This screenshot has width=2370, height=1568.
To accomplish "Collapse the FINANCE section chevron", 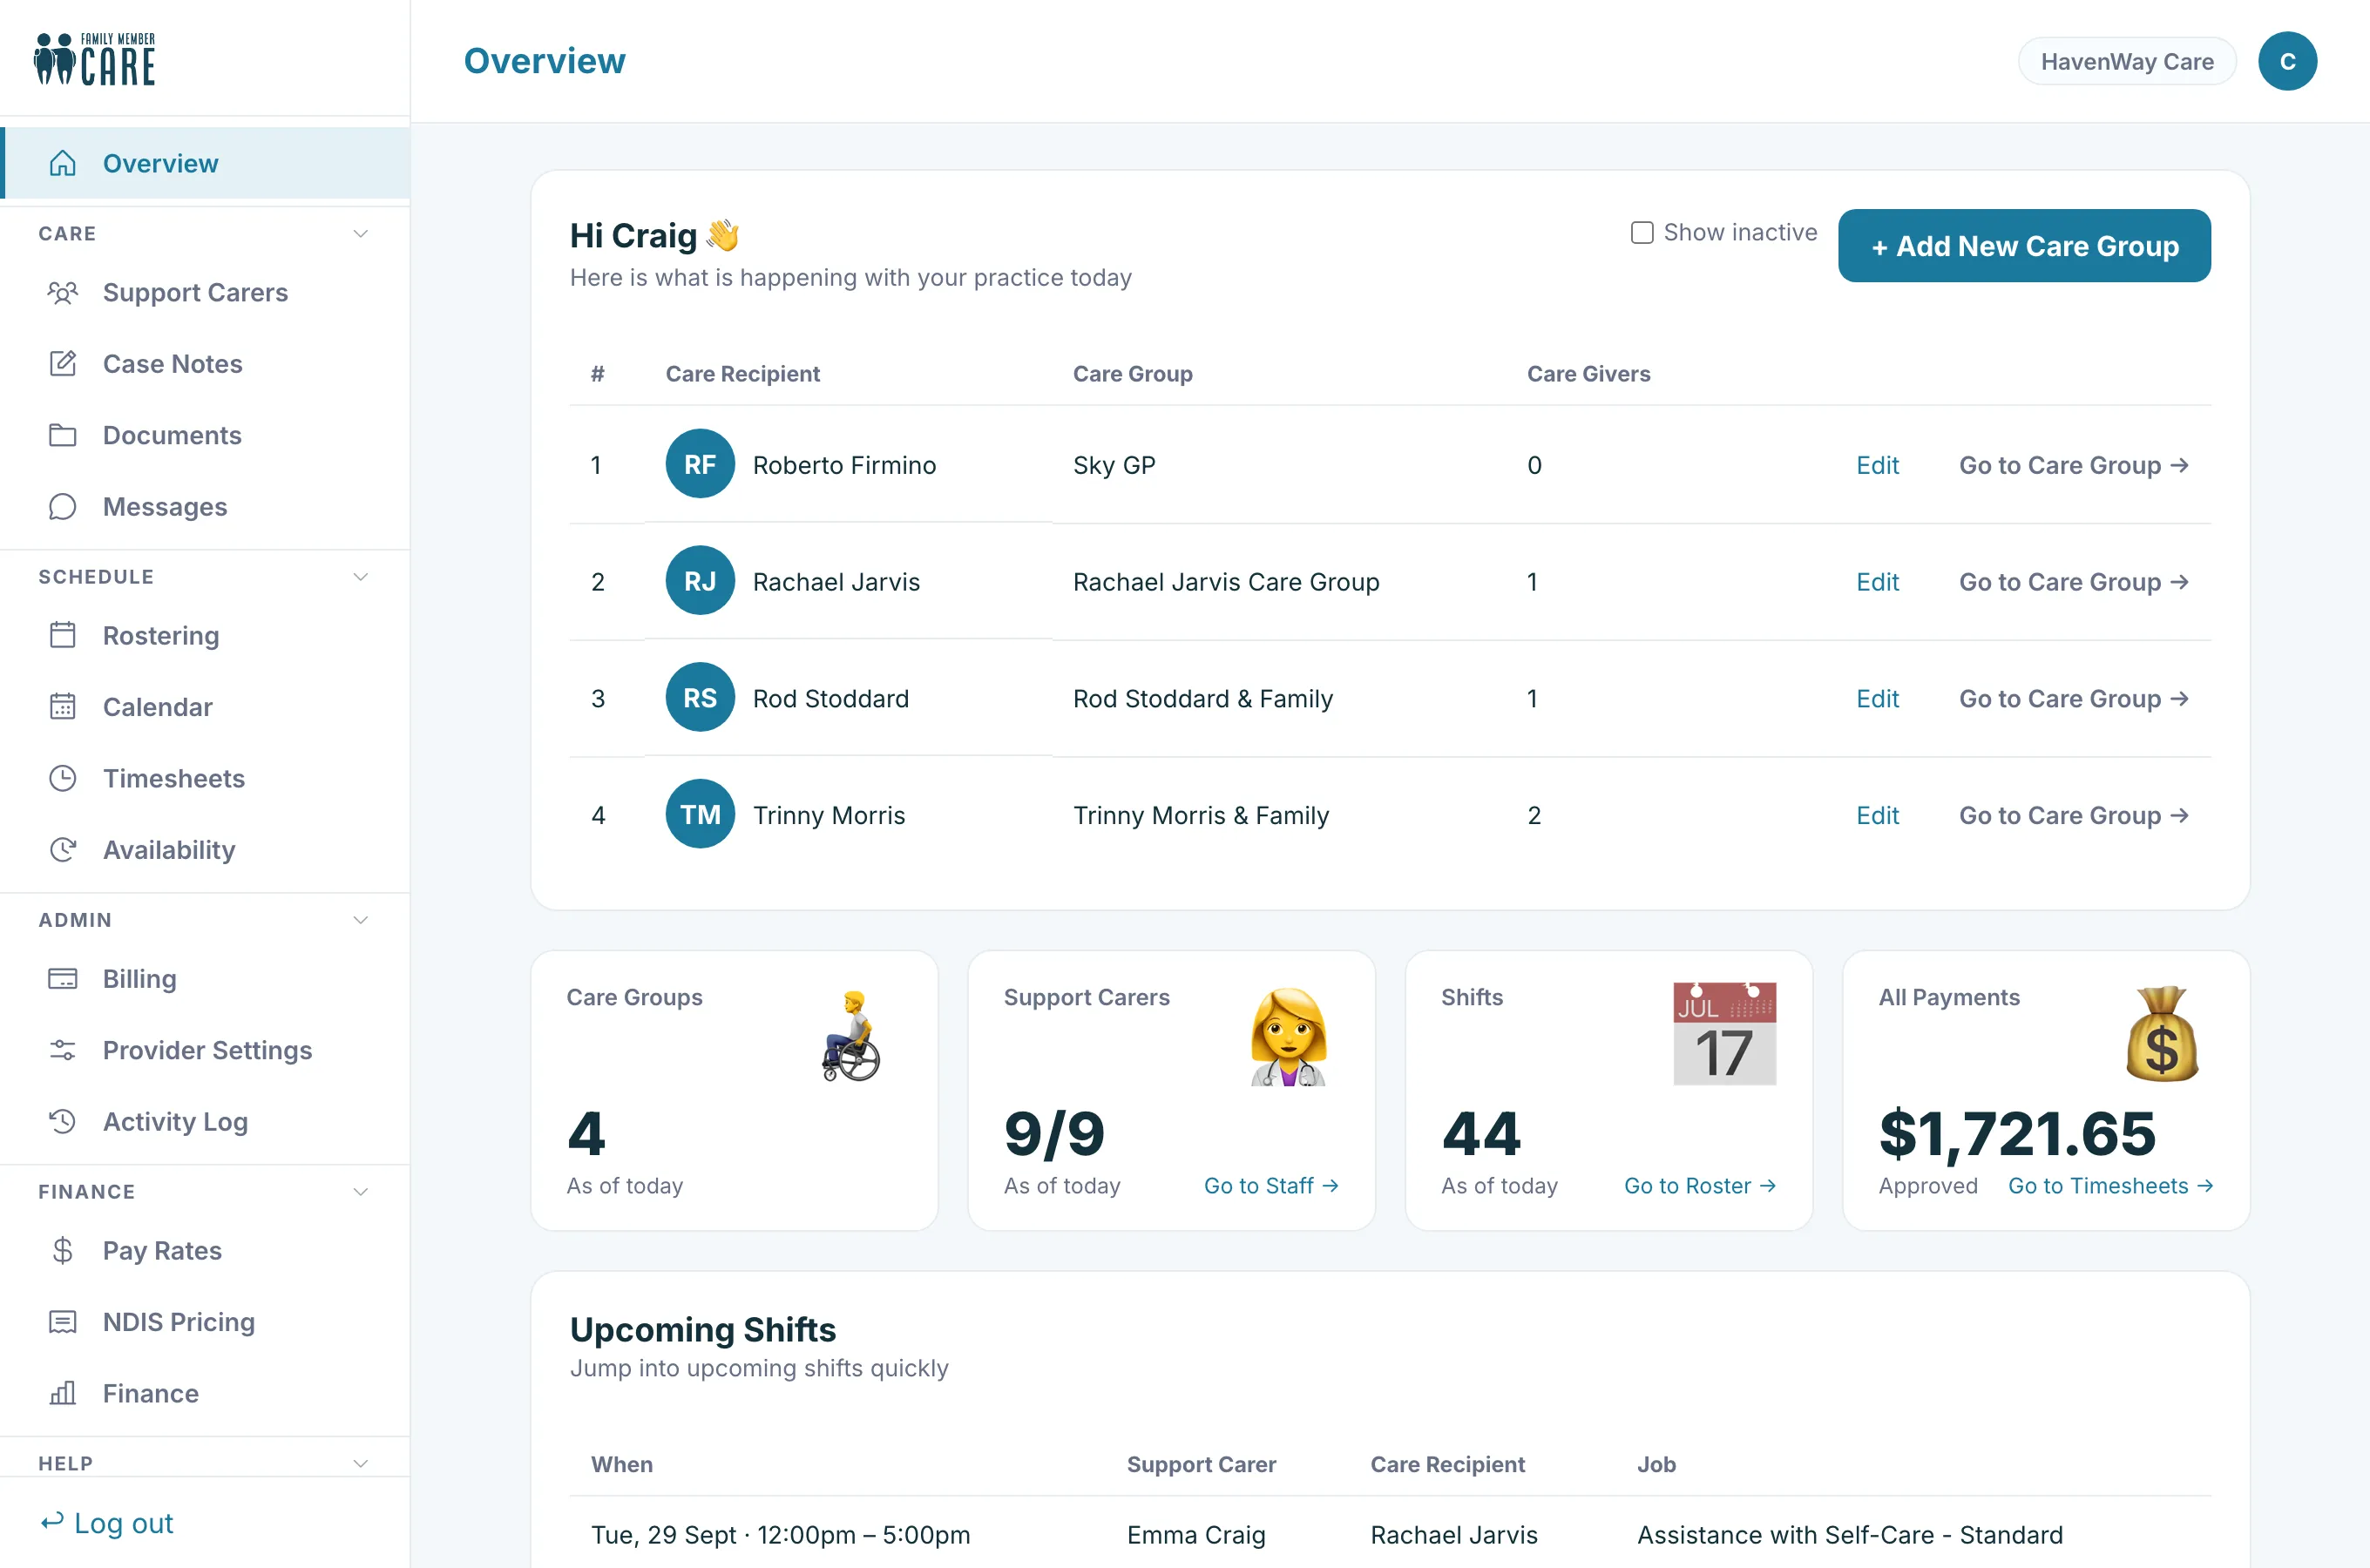I will [361, 1192].
